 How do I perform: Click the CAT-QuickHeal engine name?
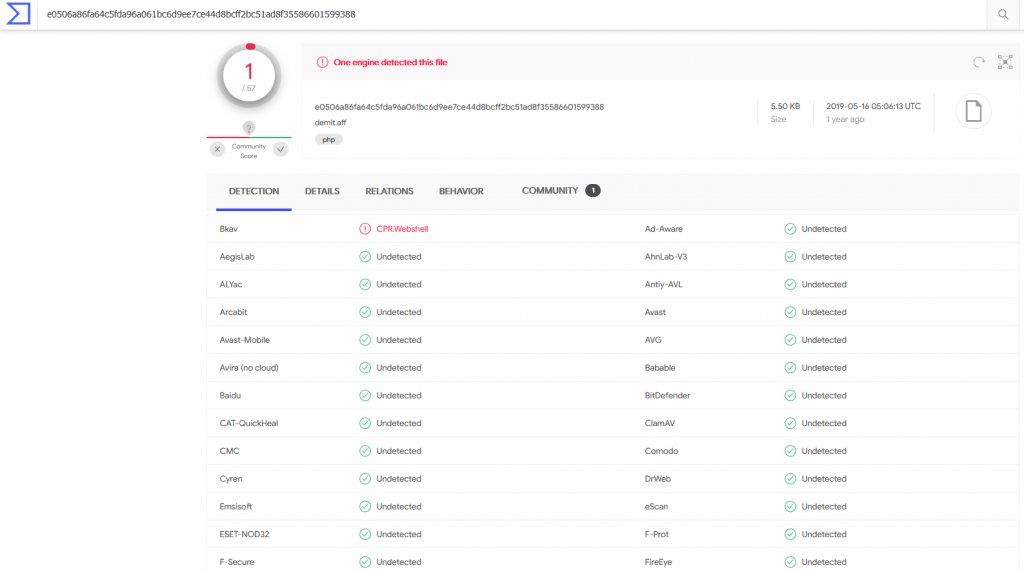coord(249,423)
